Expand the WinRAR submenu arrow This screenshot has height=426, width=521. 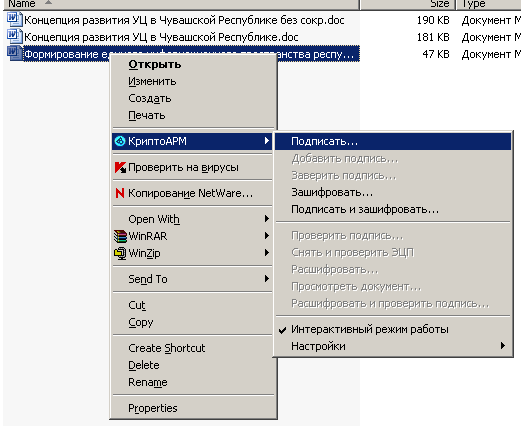266,236
